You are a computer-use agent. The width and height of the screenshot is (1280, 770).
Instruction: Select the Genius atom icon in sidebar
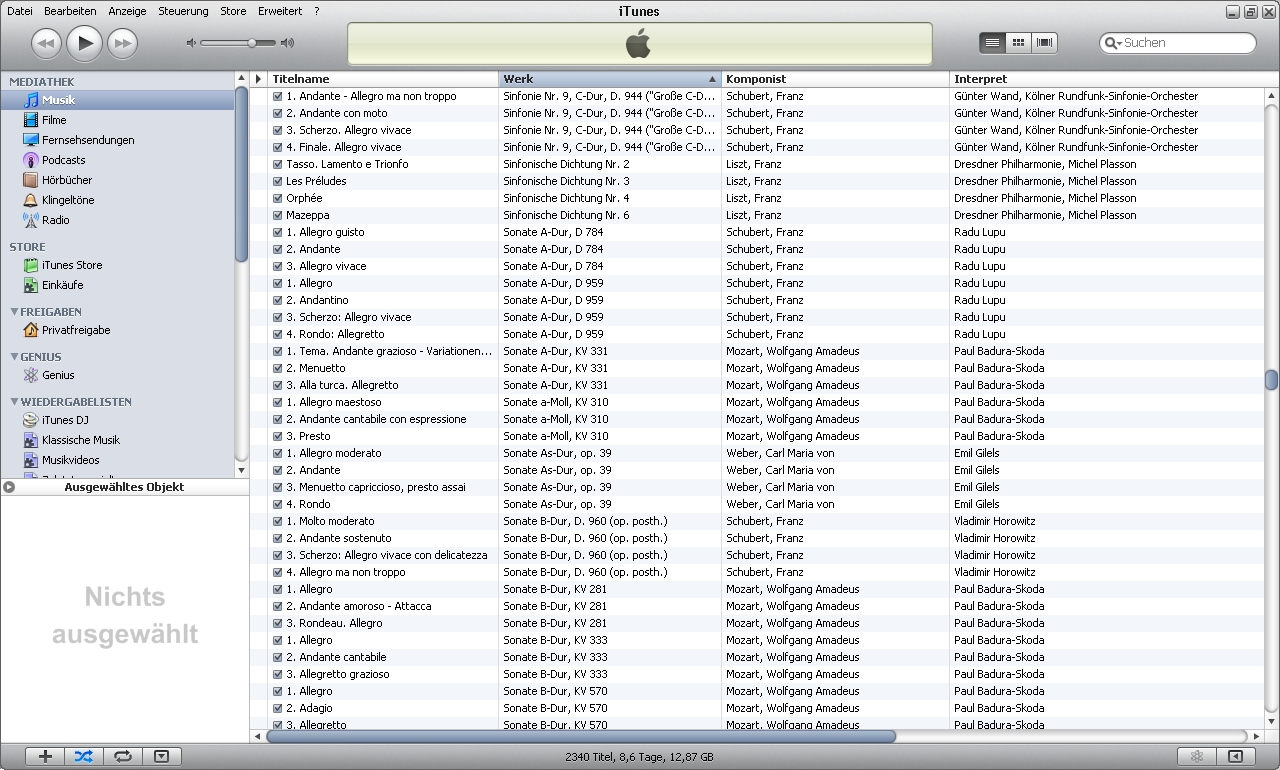coord(31,375)
